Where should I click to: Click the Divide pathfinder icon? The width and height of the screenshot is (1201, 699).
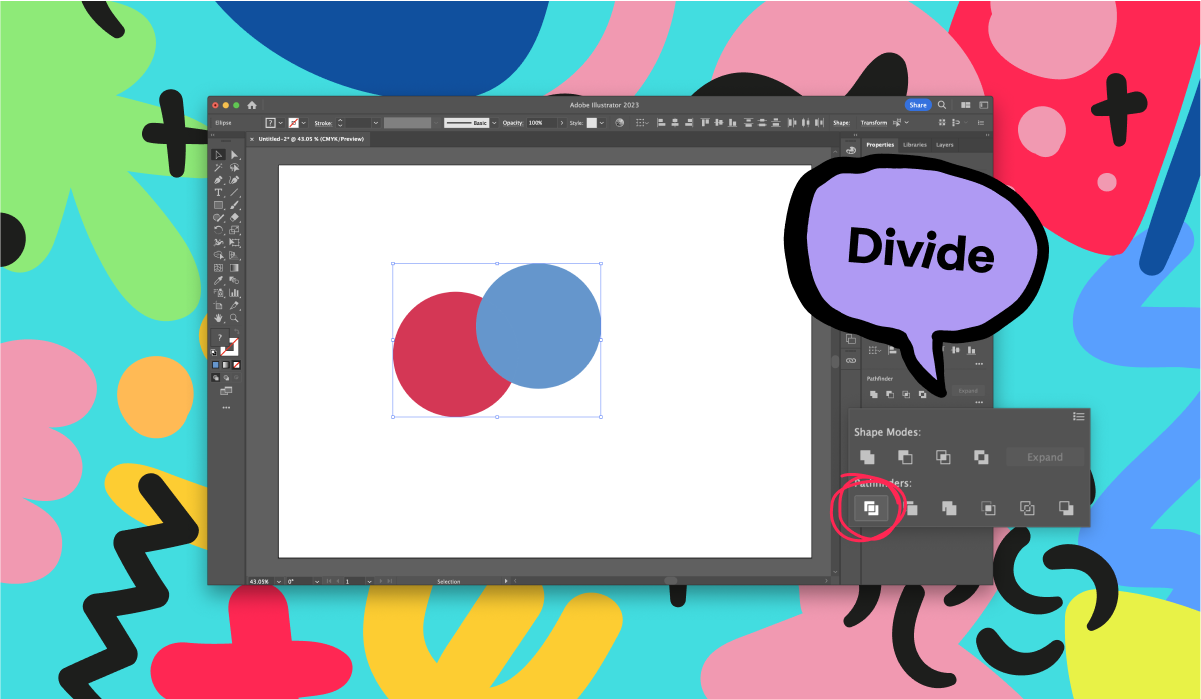(x=871, y=508)
